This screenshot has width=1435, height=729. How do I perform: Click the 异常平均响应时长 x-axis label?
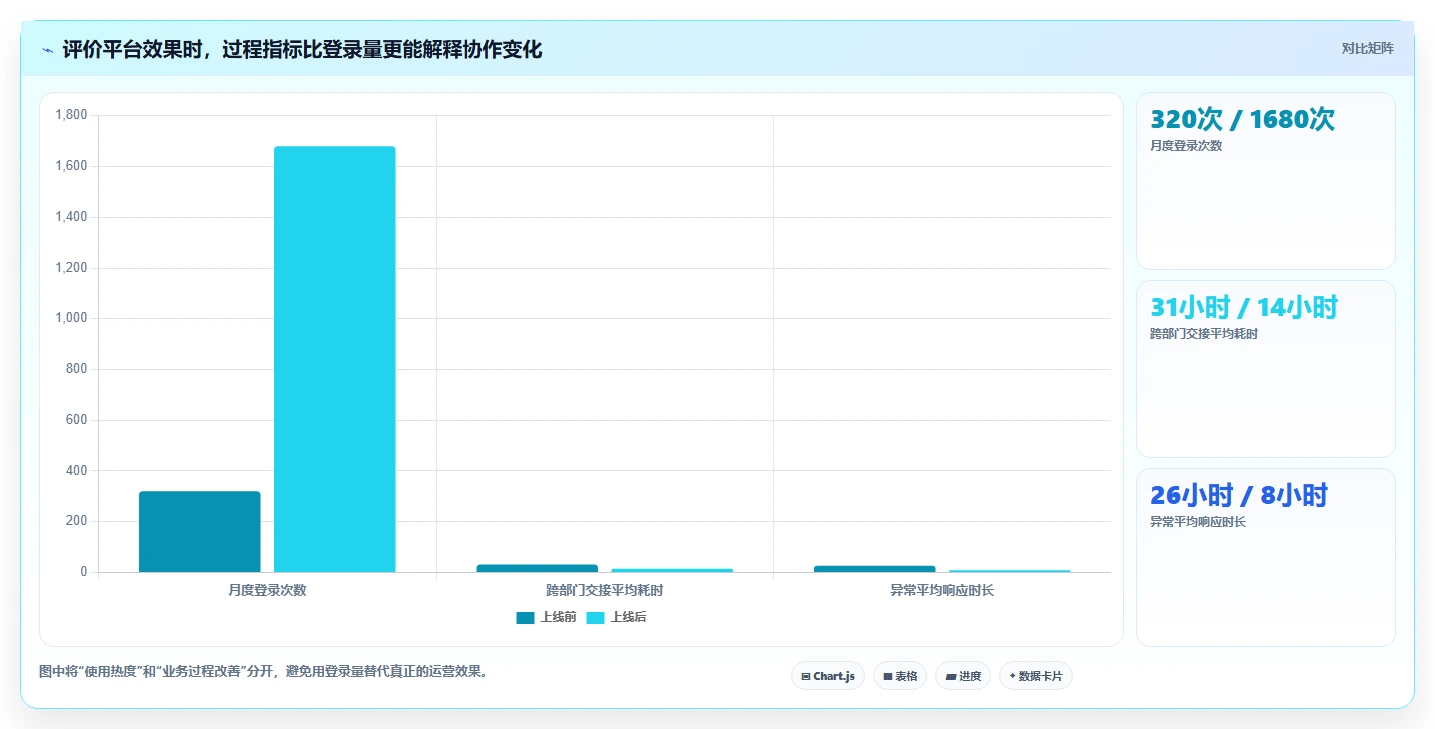[x=942, y=590]
